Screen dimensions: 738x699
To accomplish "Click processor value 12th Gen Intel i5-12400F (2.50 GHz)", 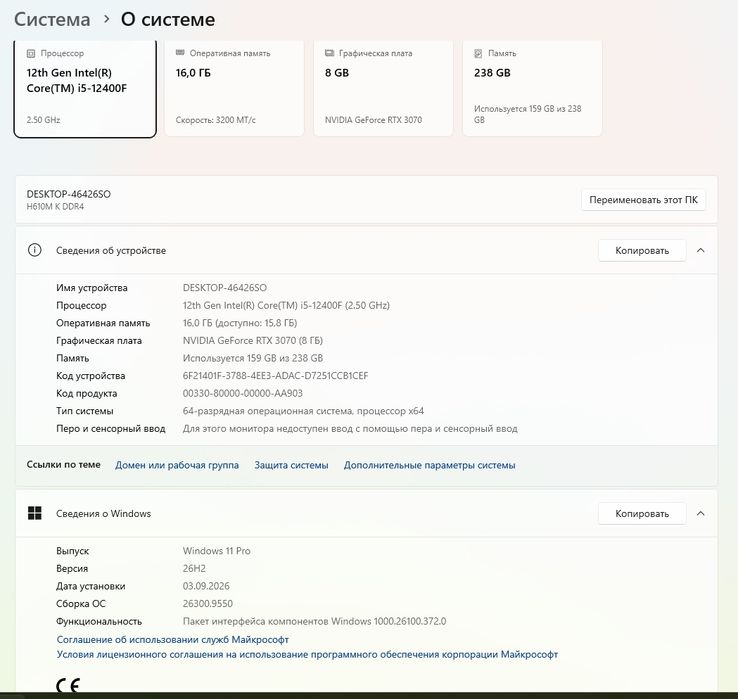I will click(x=286, y=305).
